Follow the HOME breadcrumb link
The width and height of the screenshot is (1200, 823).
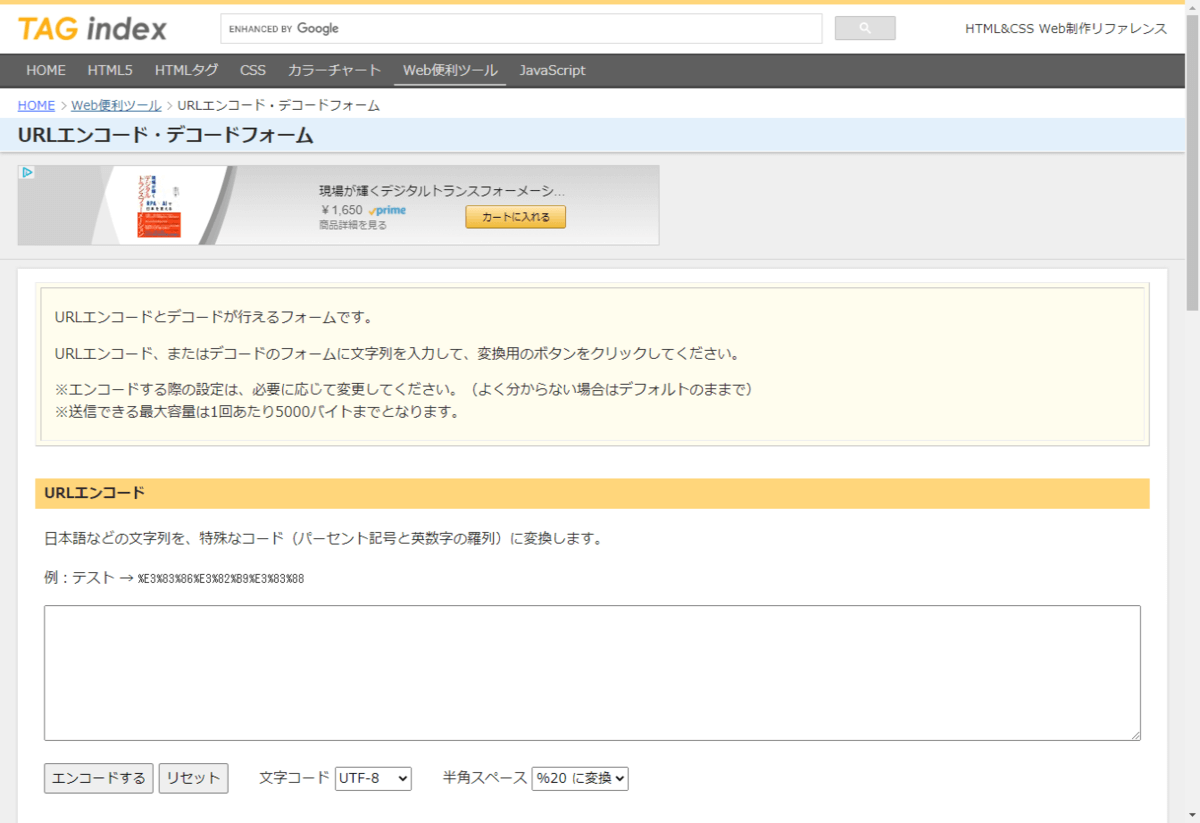coord(36,105)
